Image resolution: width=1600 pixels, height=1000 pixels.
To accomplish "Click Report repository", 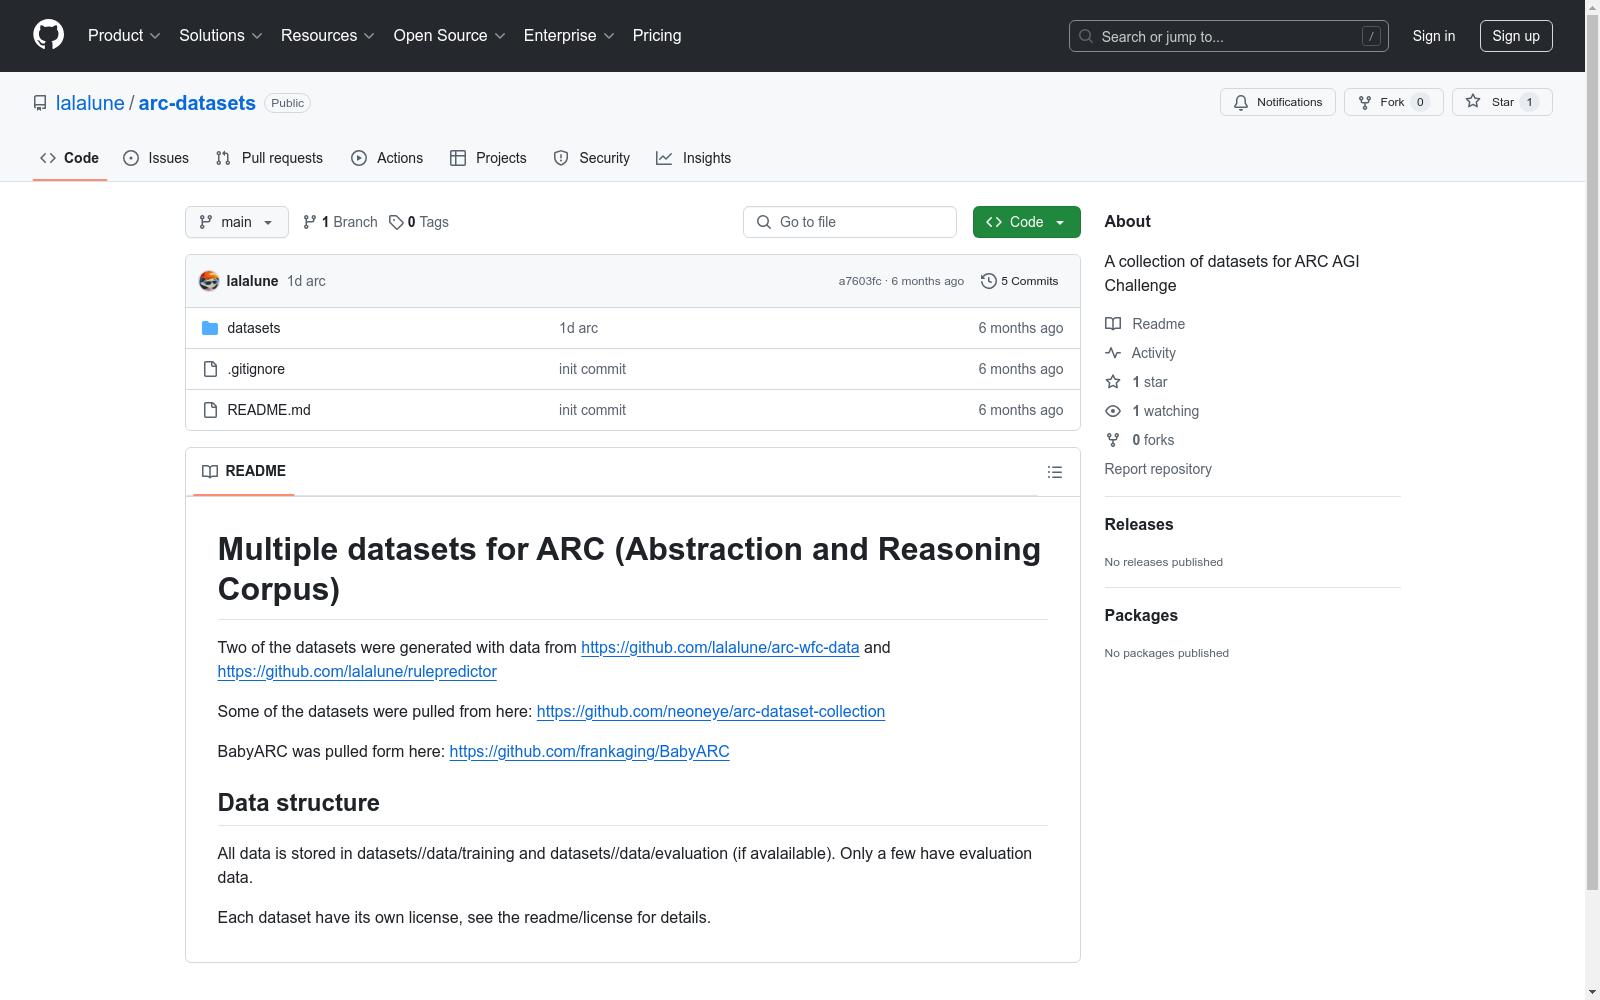I will [1158, 469].
